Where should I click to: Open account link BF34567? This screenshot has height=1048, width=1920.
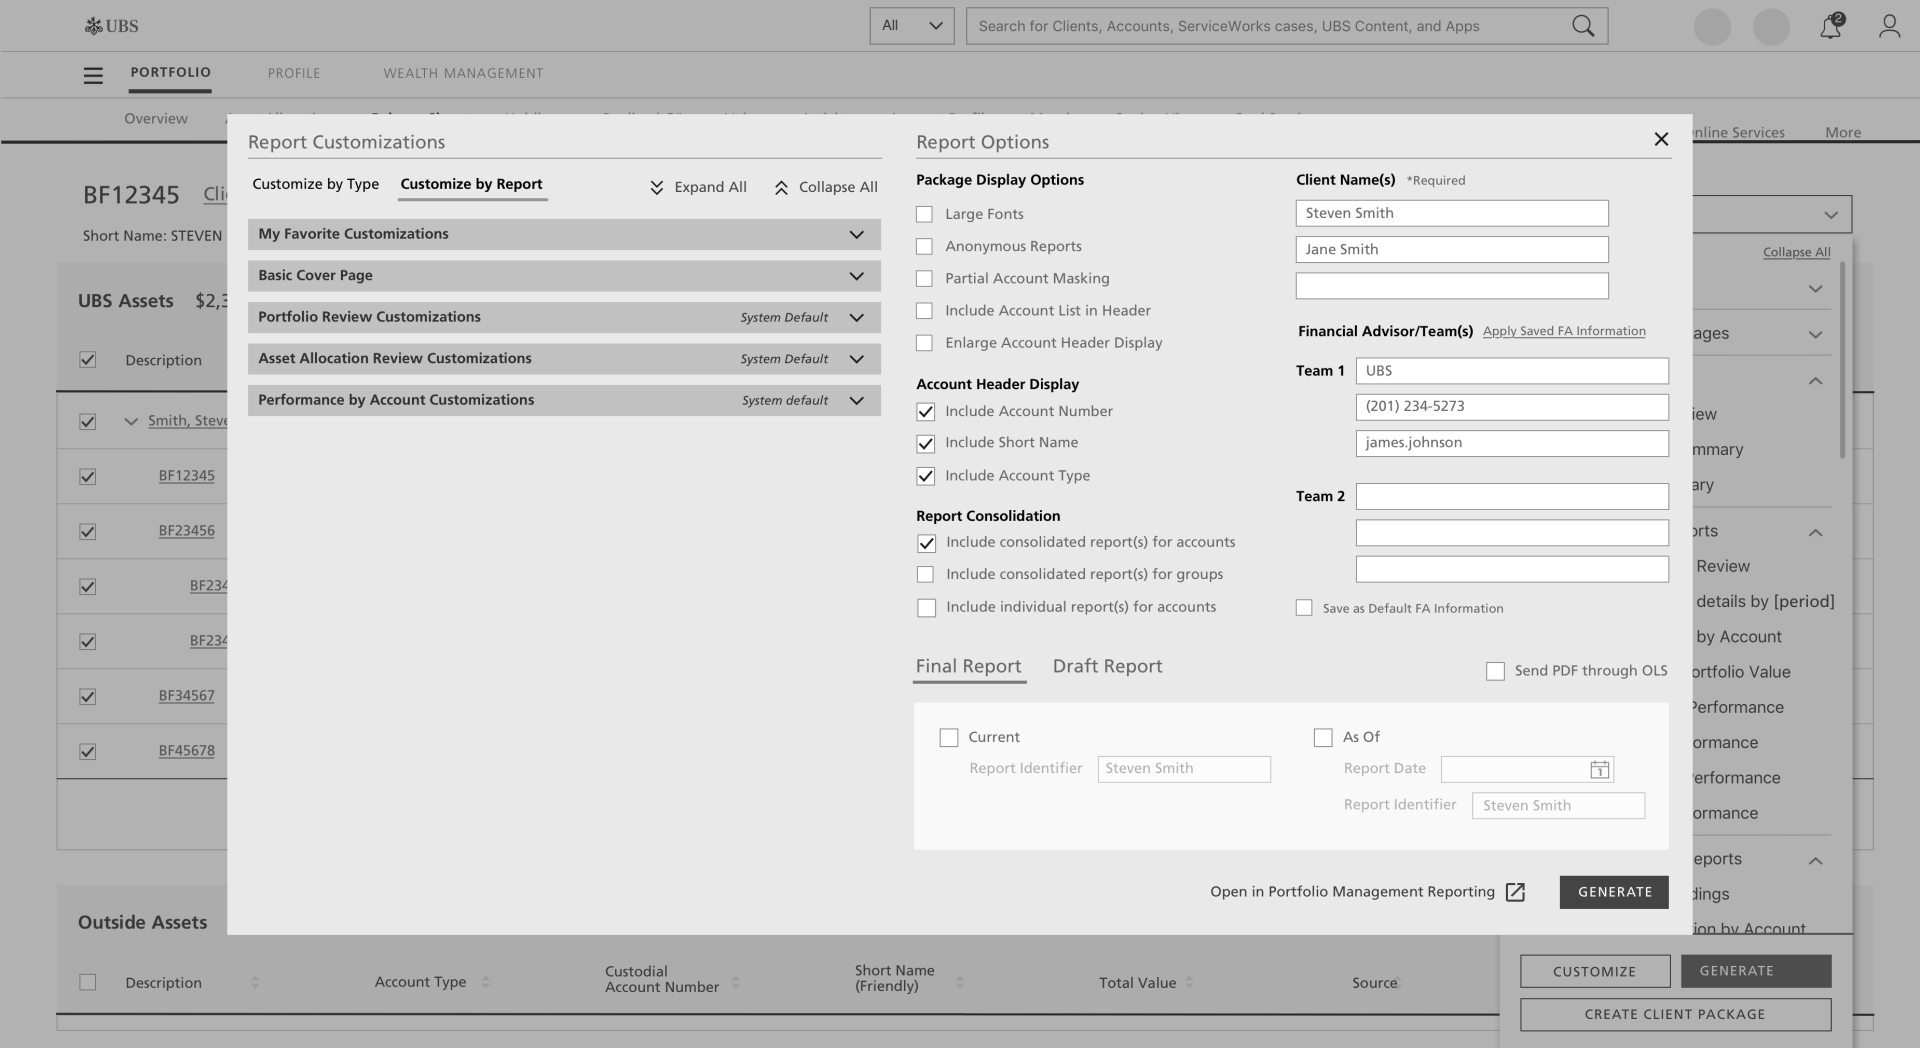point(186,696)
